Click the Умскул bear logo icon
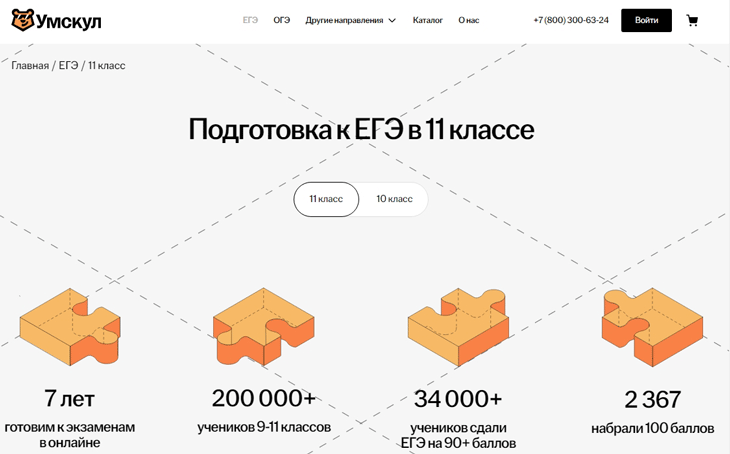The width and height of the screenshot is (730, 454). pos(23,20)
